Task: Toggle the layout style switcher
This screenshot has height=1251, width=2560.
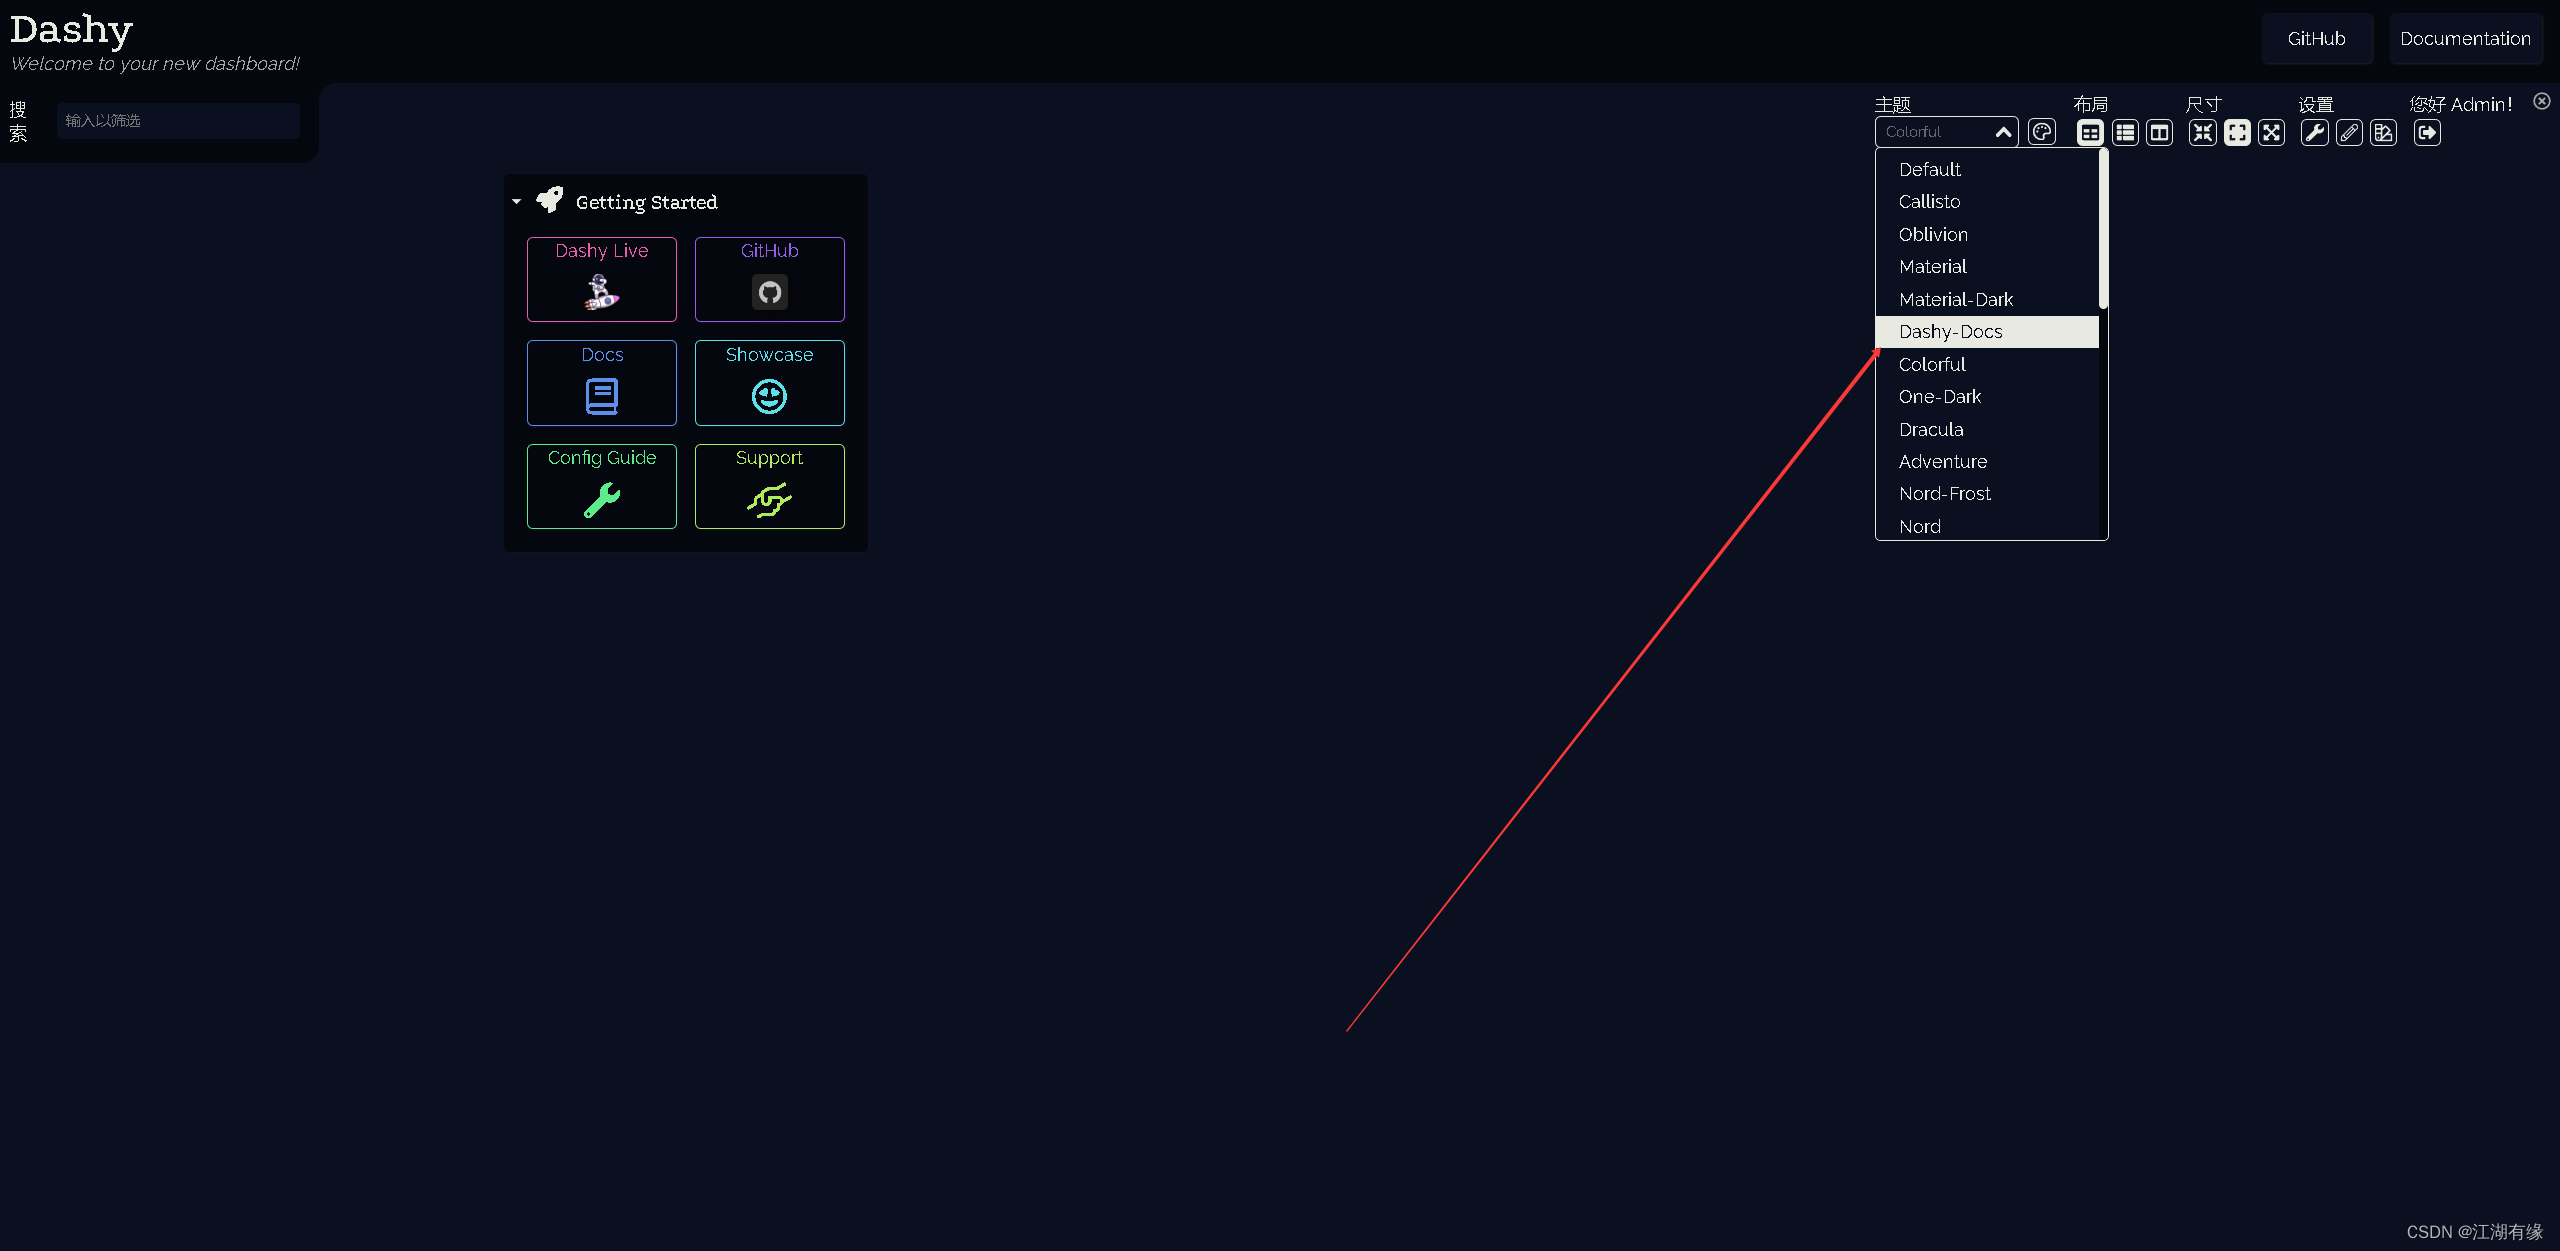Action: point(2090,131)
